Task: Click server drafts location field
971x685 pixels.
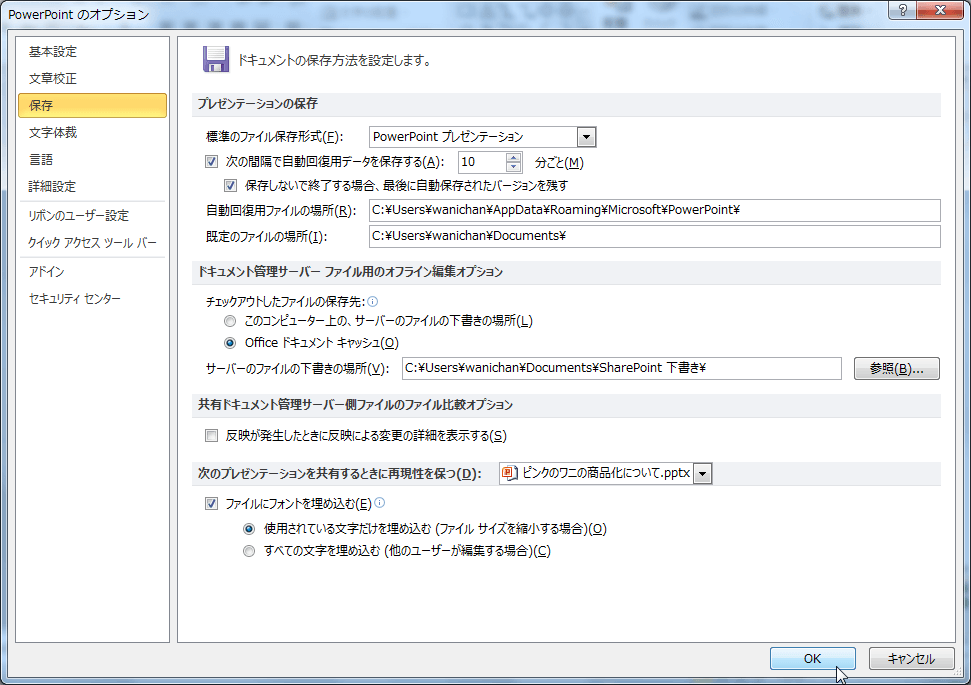Action: pos(621,369)
